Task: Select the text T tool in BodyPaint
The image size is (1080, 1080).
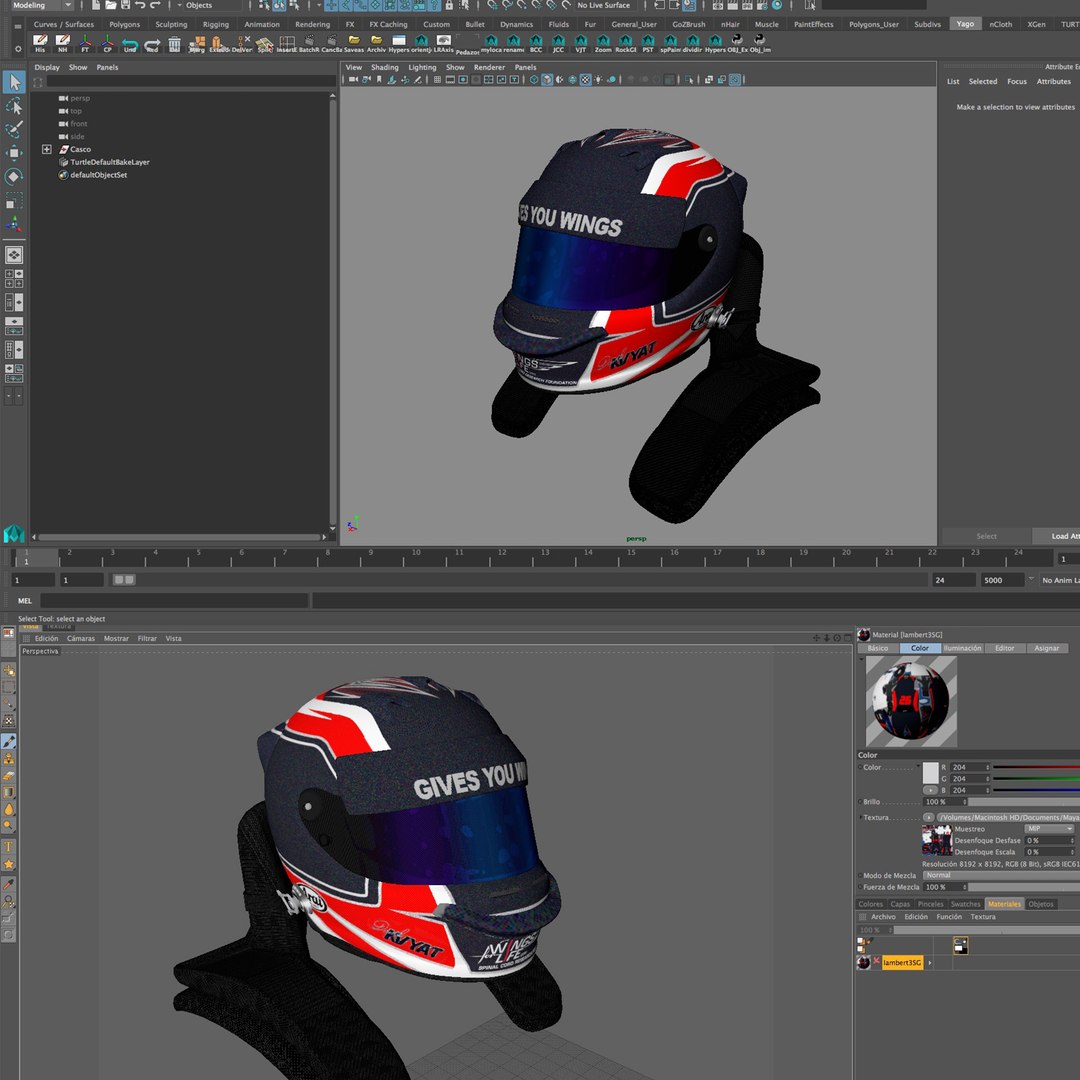Action: pos(9,847)
